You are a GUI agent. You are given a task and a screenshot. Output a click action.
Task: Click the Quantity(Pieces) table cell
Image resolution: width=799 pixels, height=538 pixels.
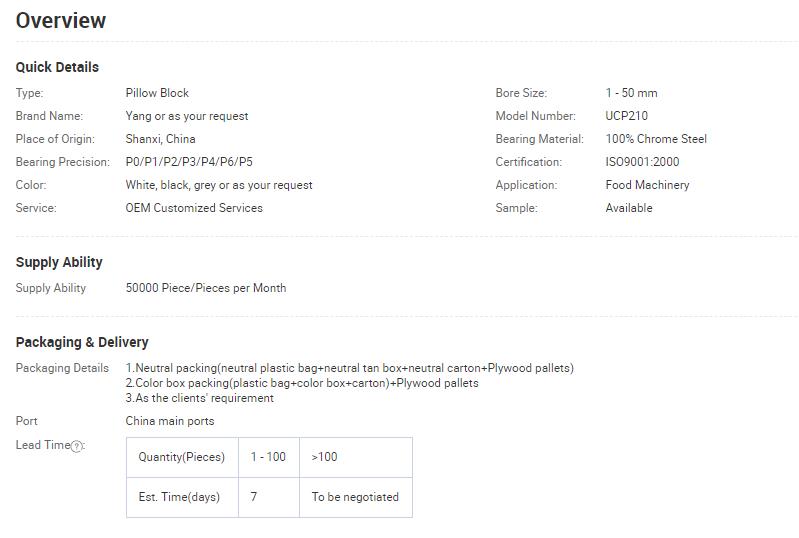pos(182,458)
